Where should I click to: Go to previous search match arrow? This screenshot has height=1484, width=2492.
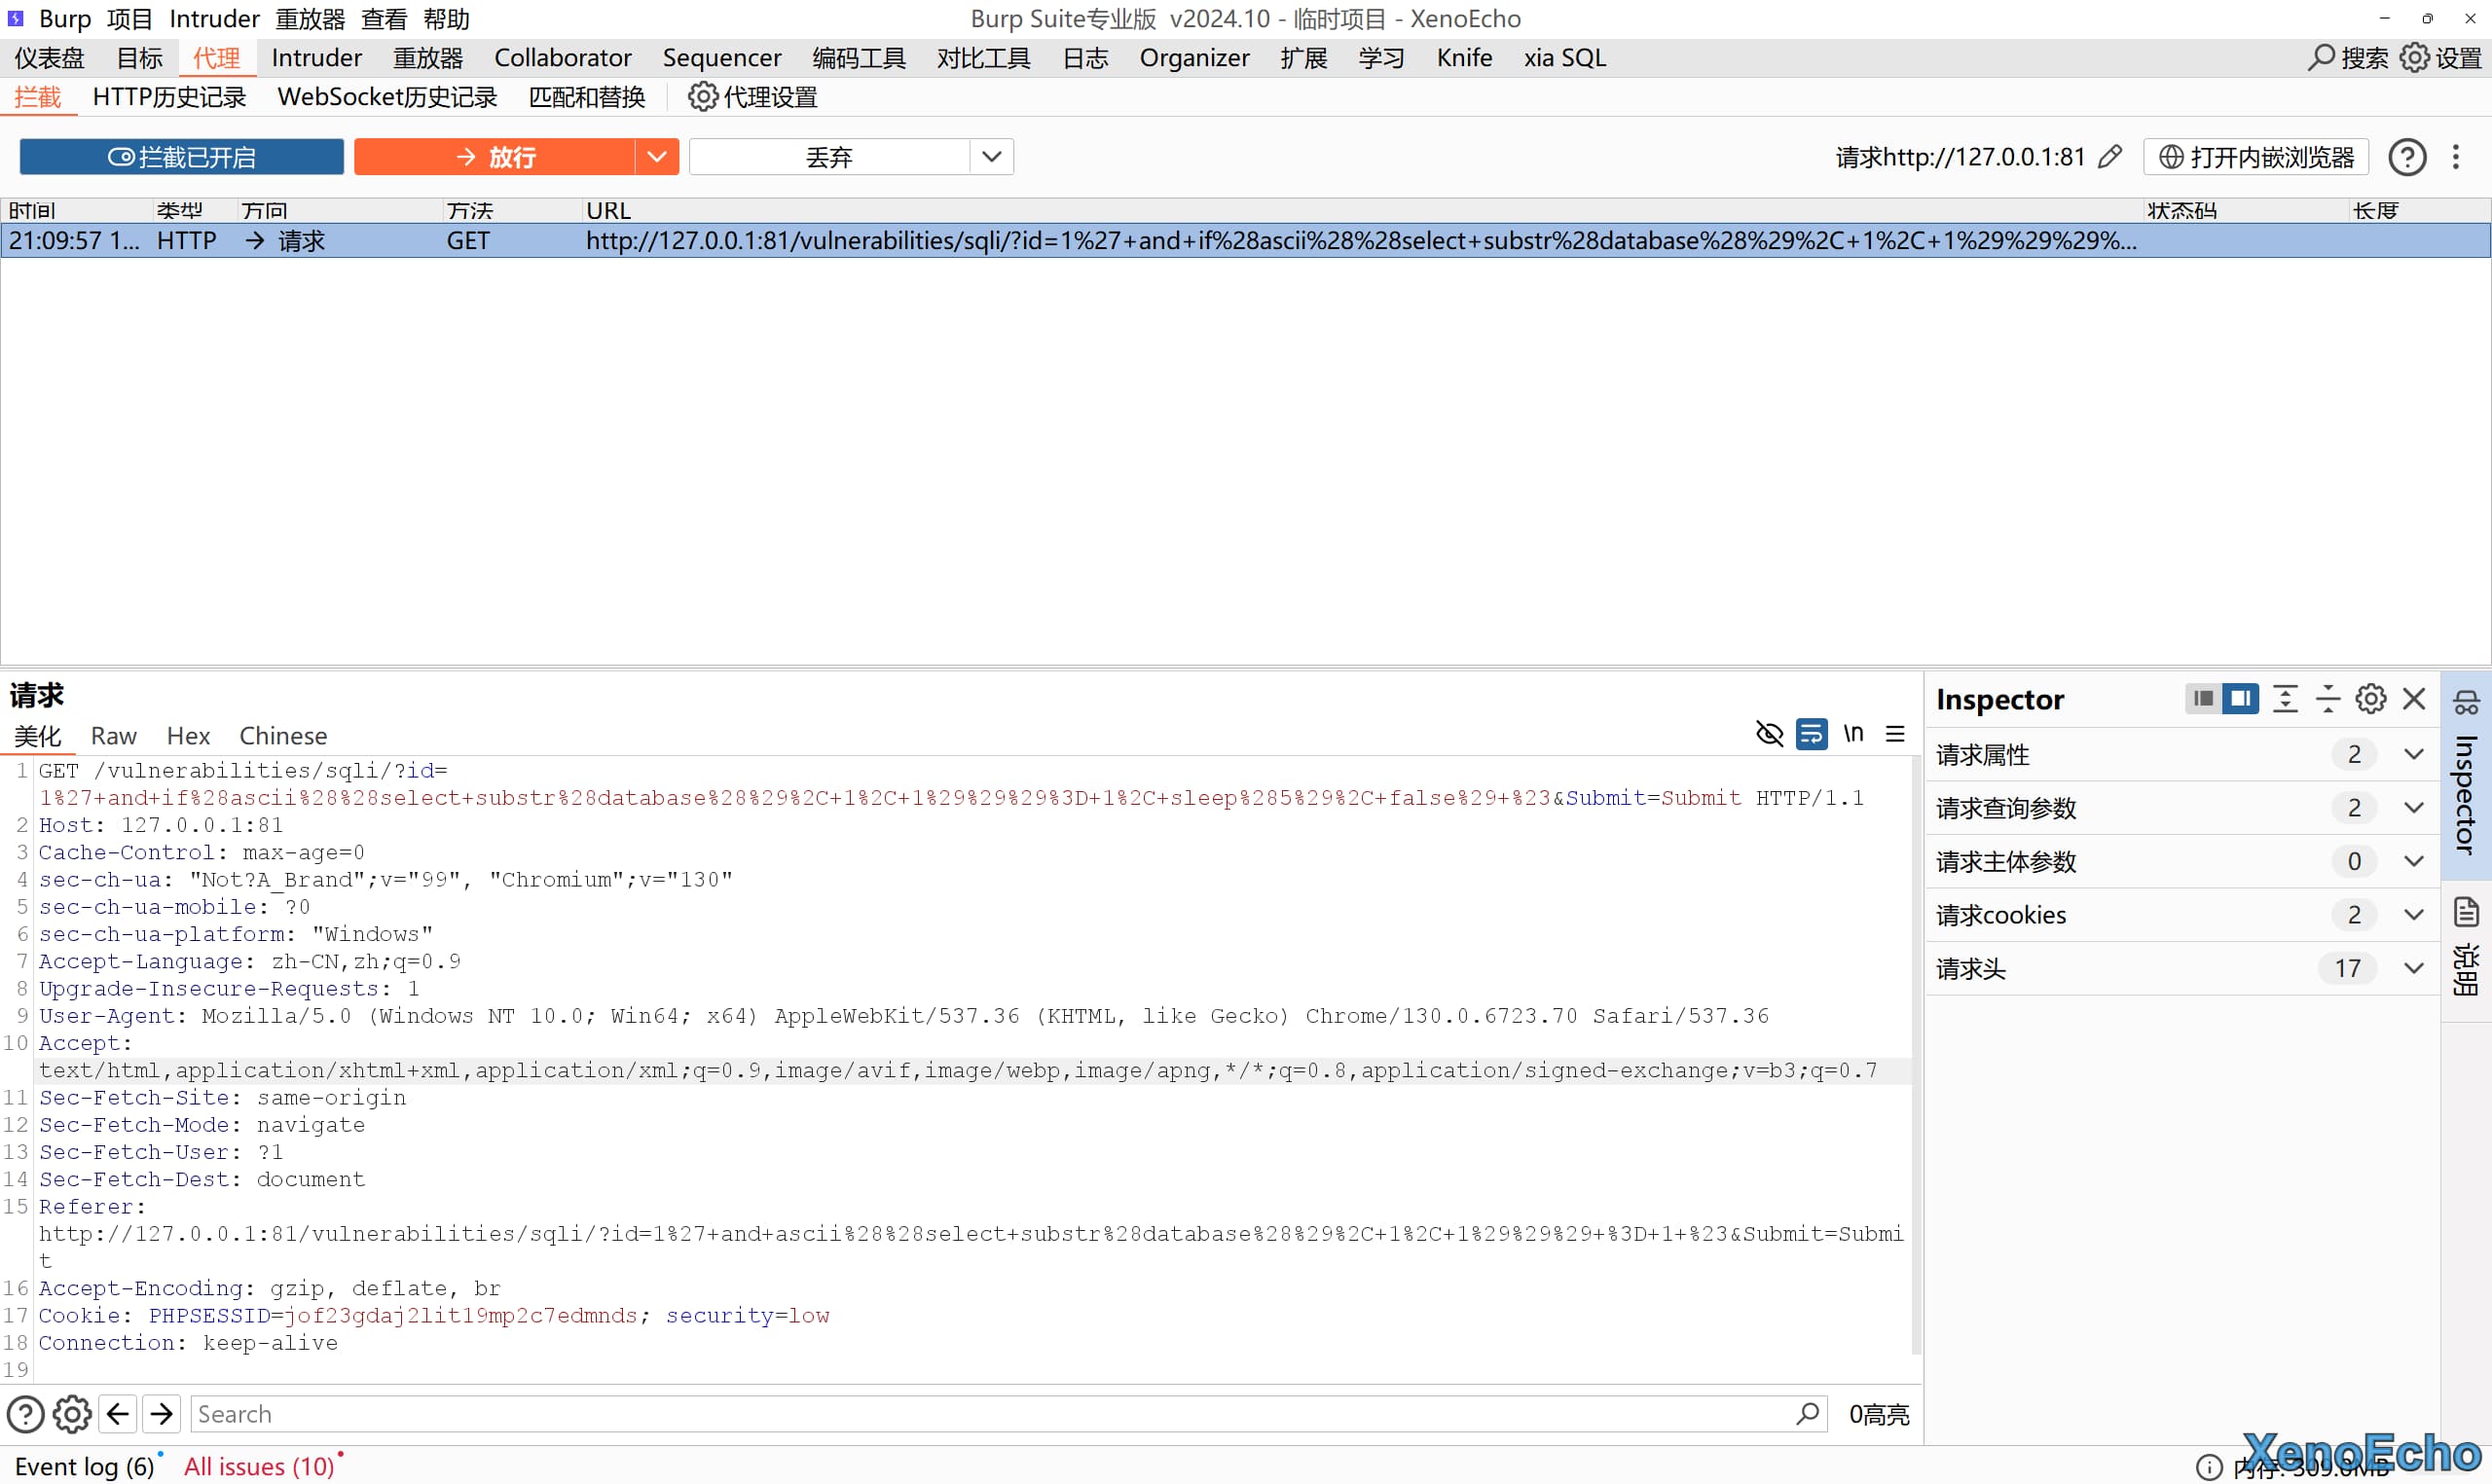pos(118,1414)
